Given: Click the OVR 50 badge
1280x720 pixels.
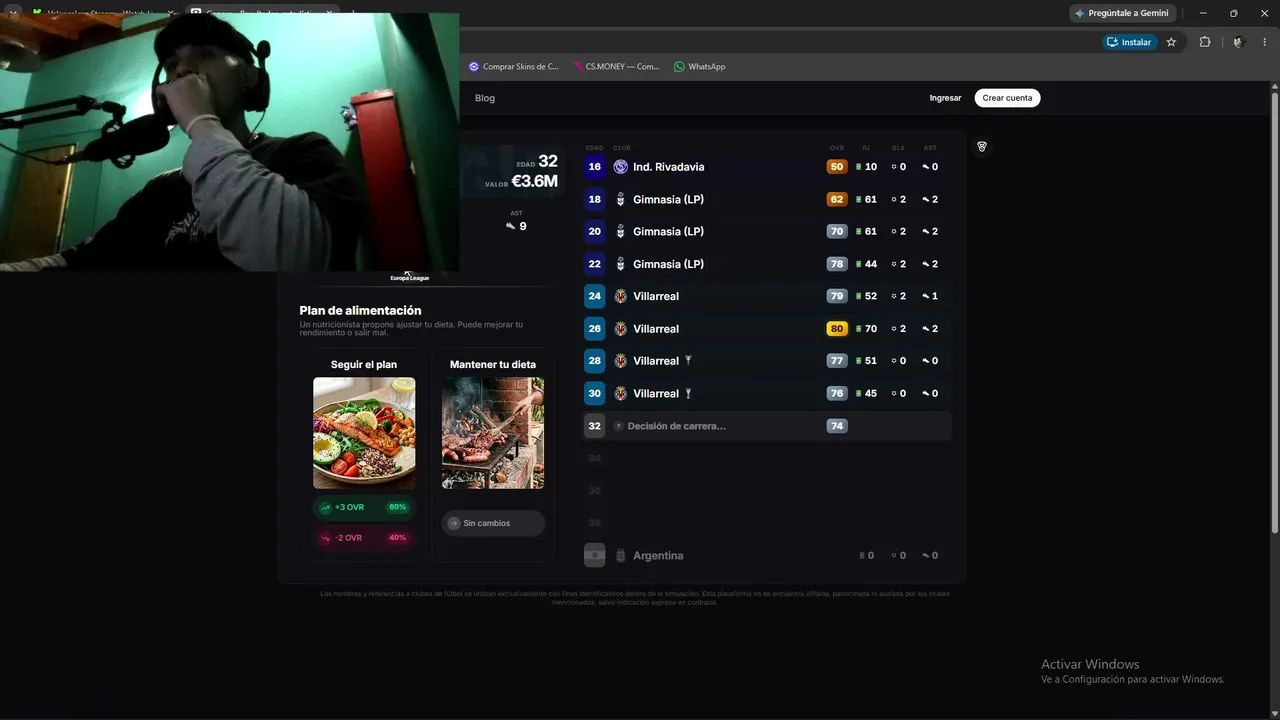Looking at the screenshot, I should pyautogui.click(x=837, y=167).
